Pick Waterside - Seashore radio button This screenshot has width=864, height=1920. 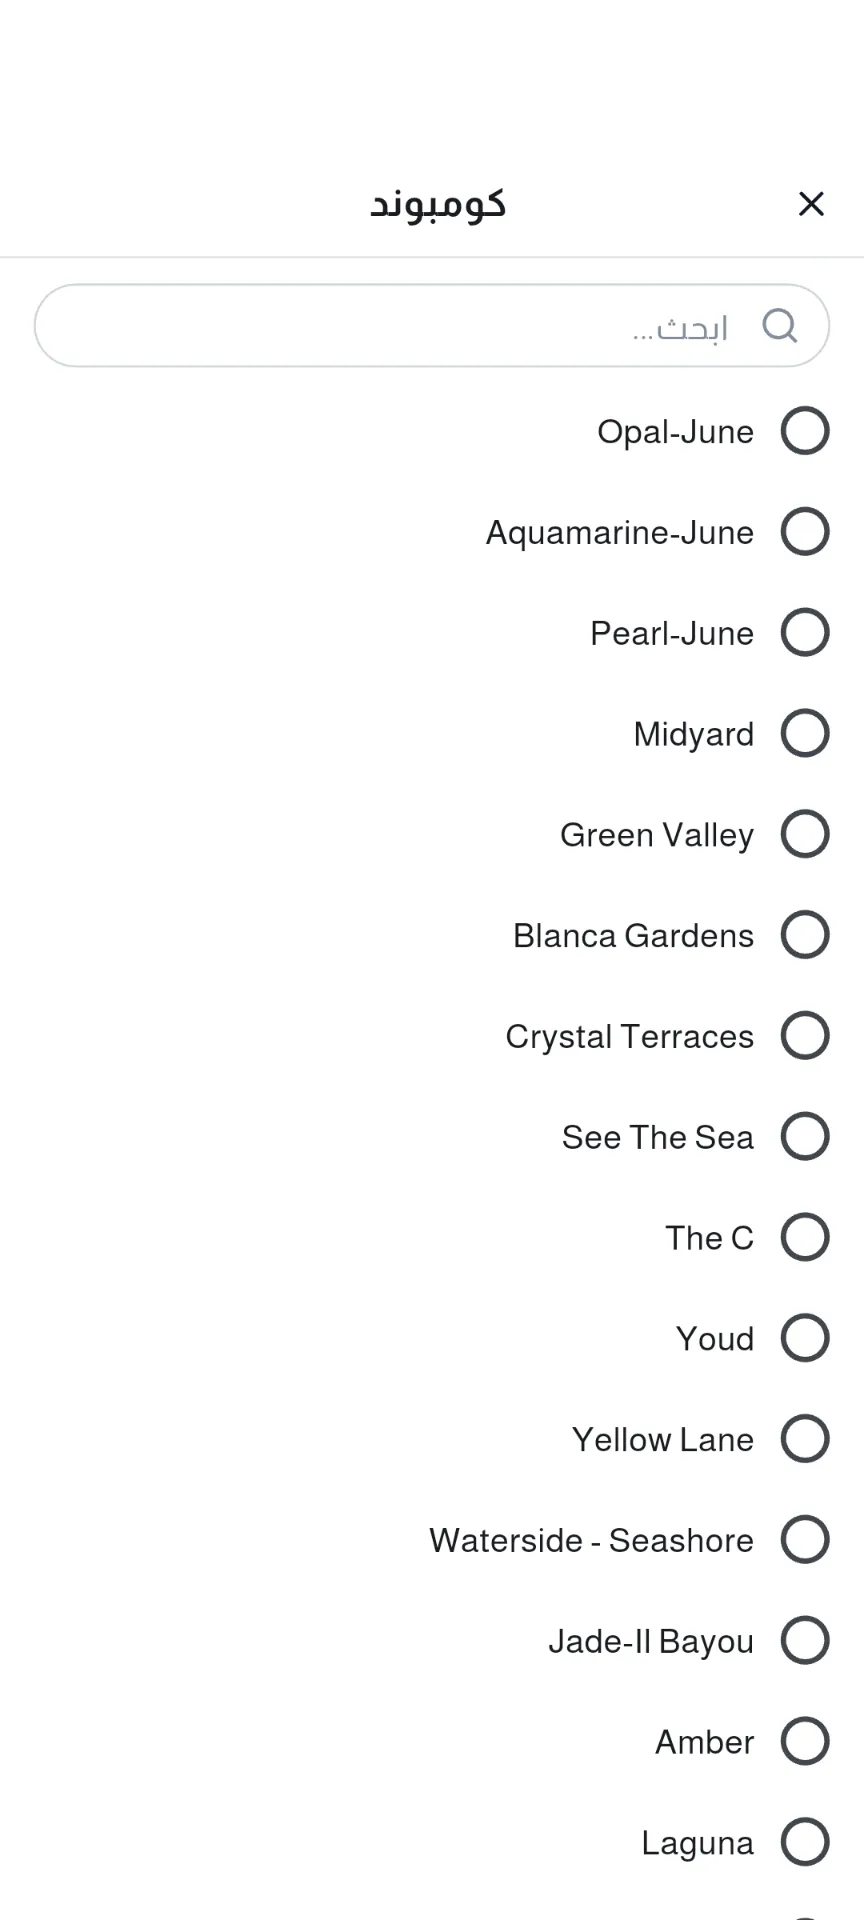point(805,1540)
